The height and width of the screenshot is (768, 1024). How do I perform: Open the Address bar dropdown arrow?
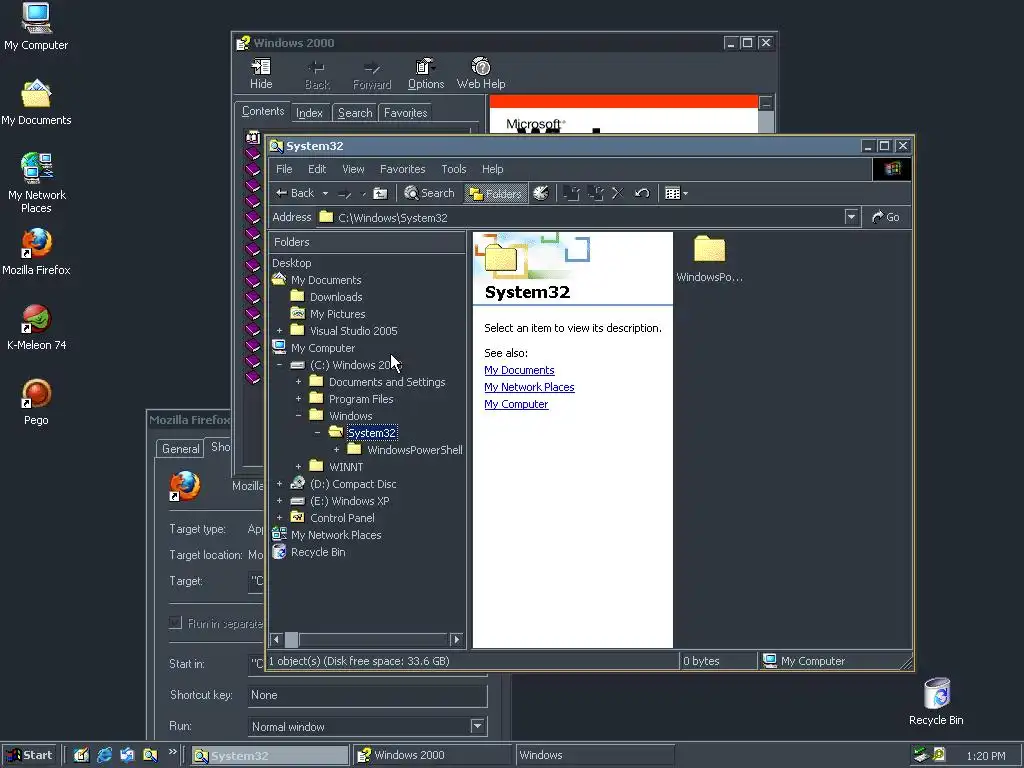(x=851, y=217)
